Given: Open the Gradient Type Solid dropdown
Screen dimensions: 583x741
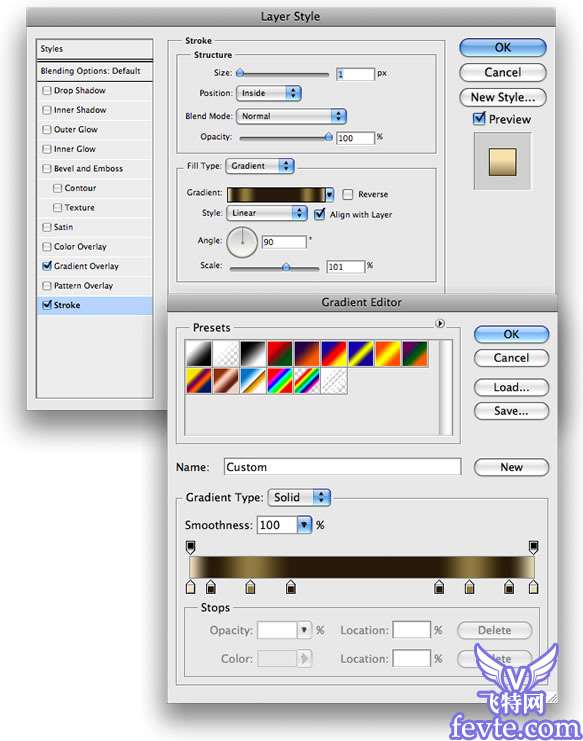Looking at the screenshot, I should (299, 497).
